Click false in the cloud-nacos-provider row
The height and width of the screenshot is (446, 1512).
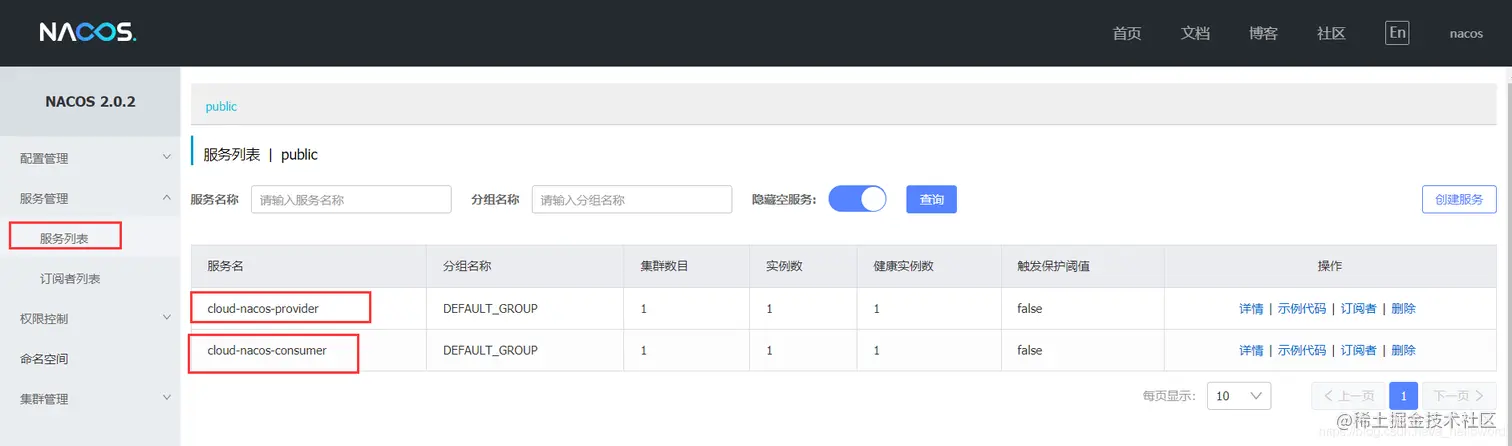[1029, 308]
